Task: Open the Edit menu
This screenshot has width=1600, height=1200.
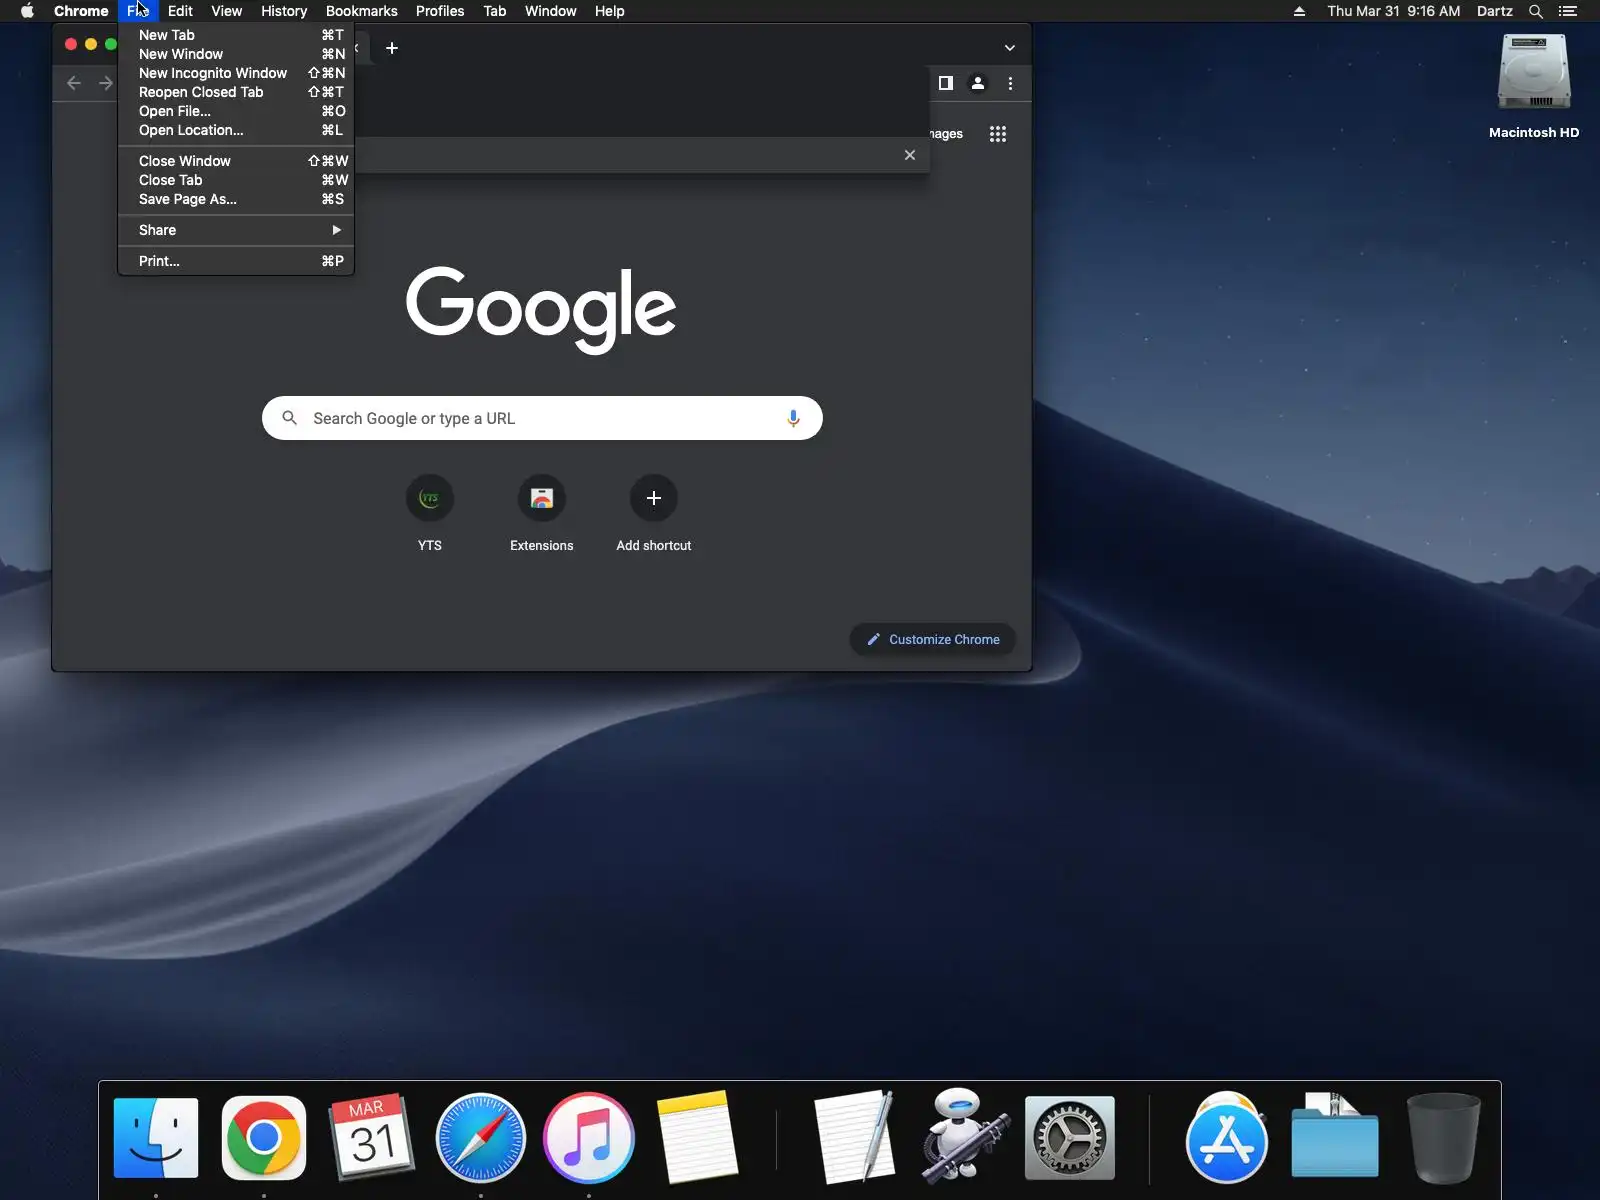Action: click(180, 11)
